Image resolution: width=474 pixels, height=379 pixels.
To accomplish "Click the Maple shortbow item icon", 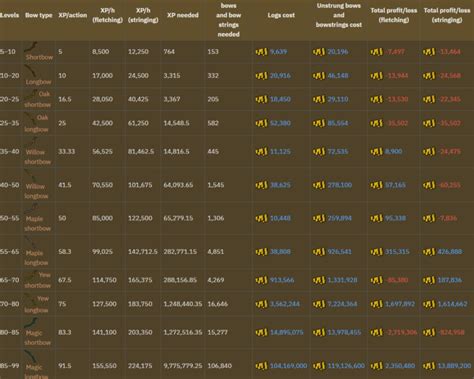I will pyautogui.click(x=31, y=209).
